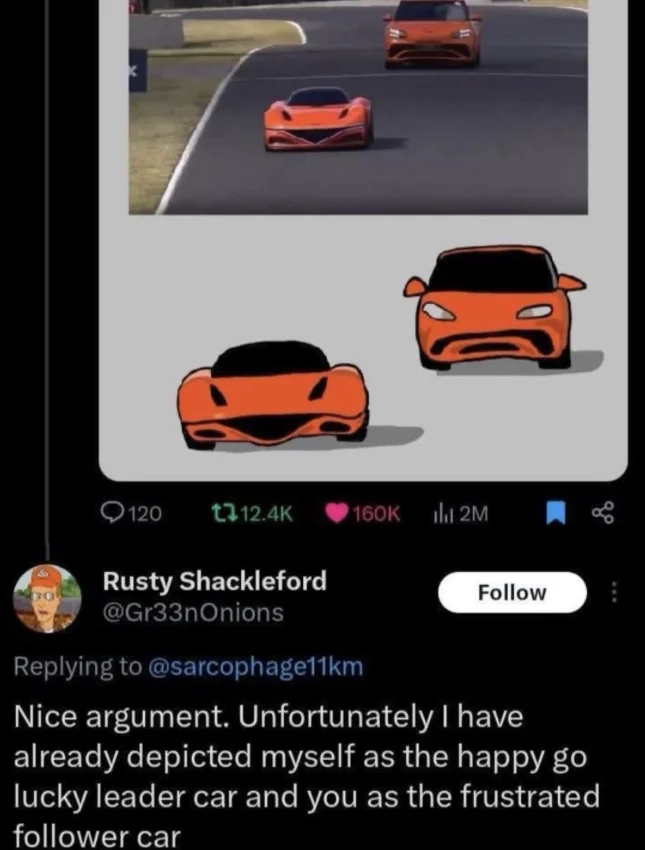Share the post using the share icon
The height and width of the screenshot is (850, 645).
(x=603, y=513)
